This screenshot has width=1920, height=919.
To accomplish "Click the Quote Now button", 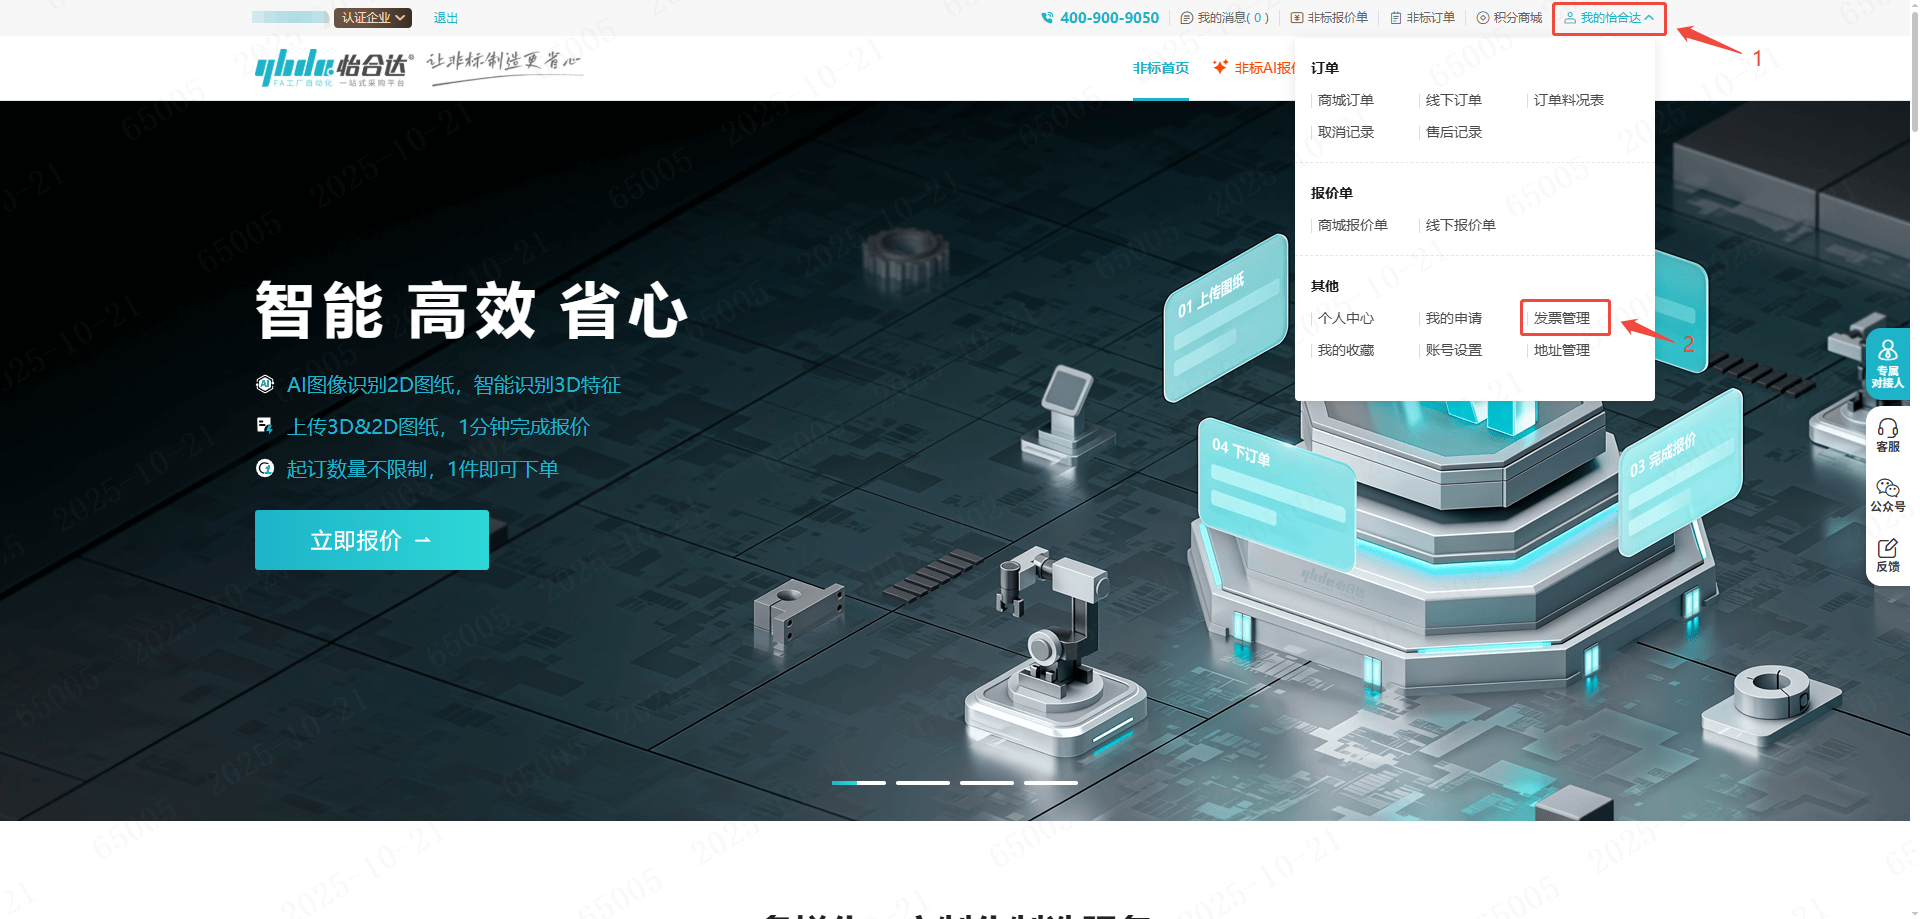I will 372,540.
